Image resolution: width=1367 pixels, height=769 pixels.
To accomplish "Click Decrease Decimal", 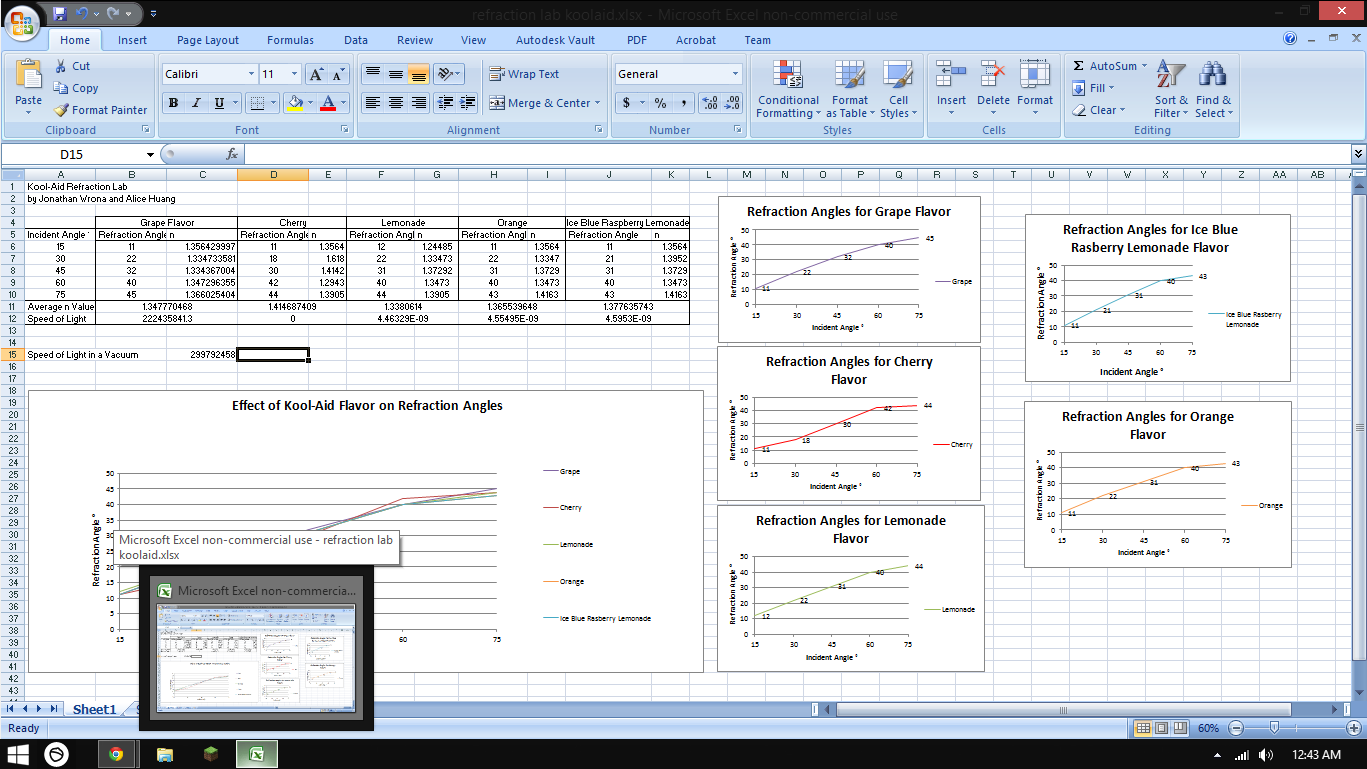I will [x=732, y=103].
